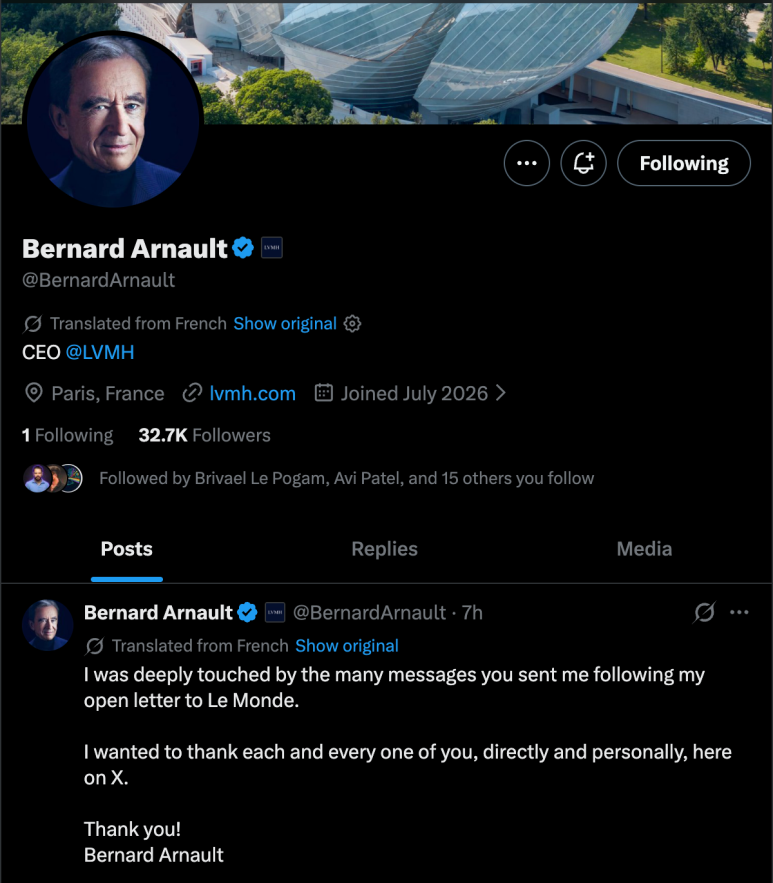Switch to the Media tab

pyautogui.click(x=644, y=549)
